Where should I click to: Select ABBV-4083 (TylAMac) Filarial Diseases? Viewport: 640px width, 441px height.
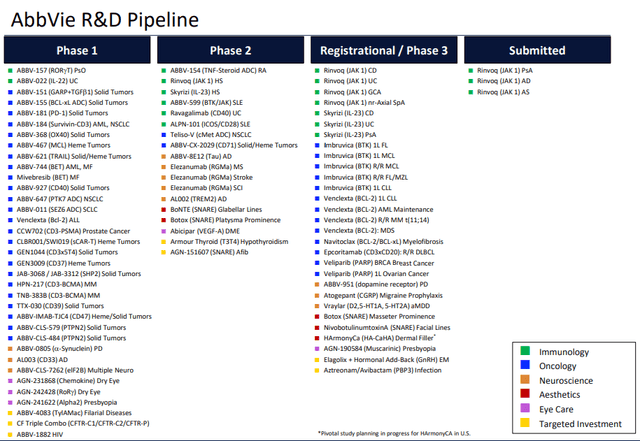tap(74, 413)
